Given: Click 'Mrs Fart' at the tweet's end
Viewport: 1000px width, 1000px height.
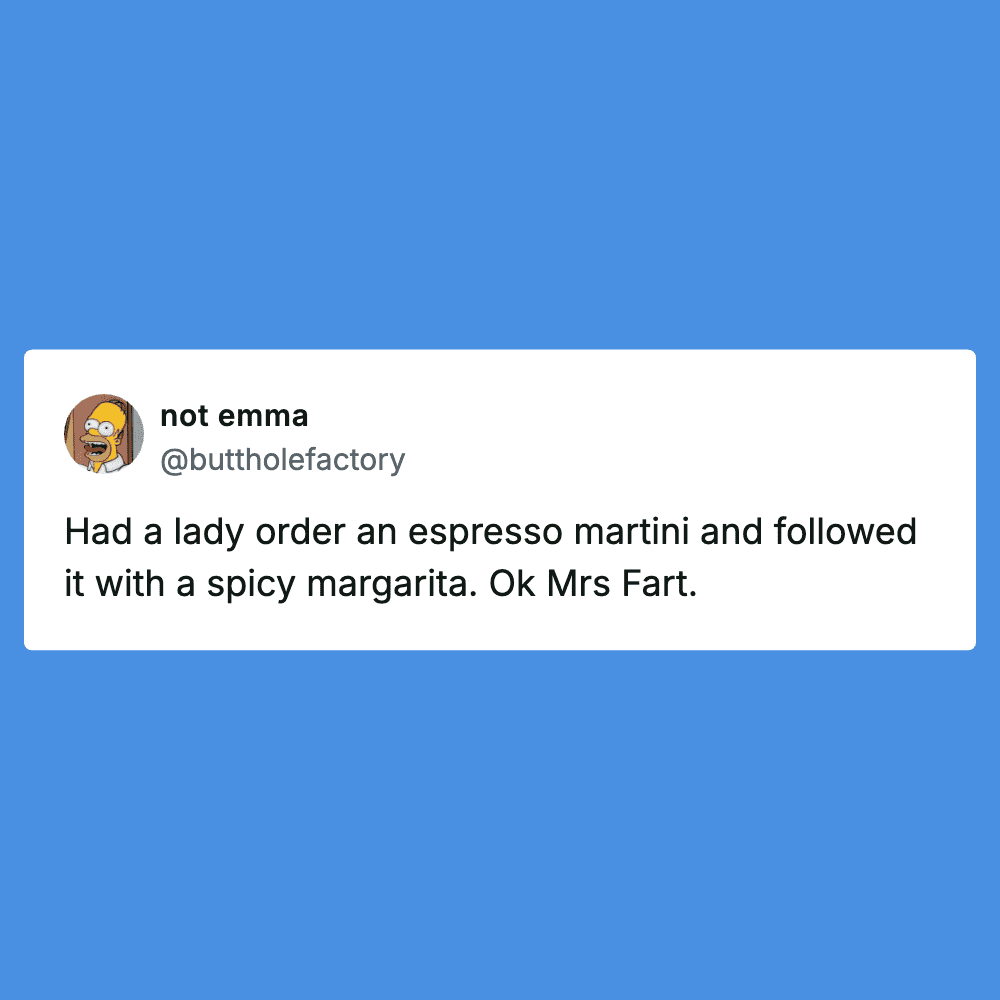Looking at the screenshot, I should pyautogui.click(x=622, y=584).
